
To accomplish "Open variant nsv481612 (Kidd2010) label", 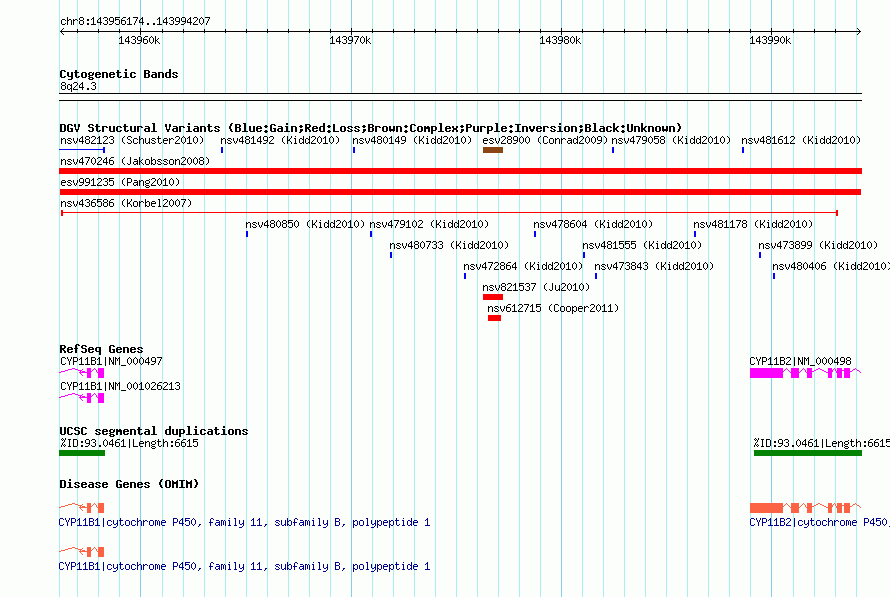I will 801,140.
